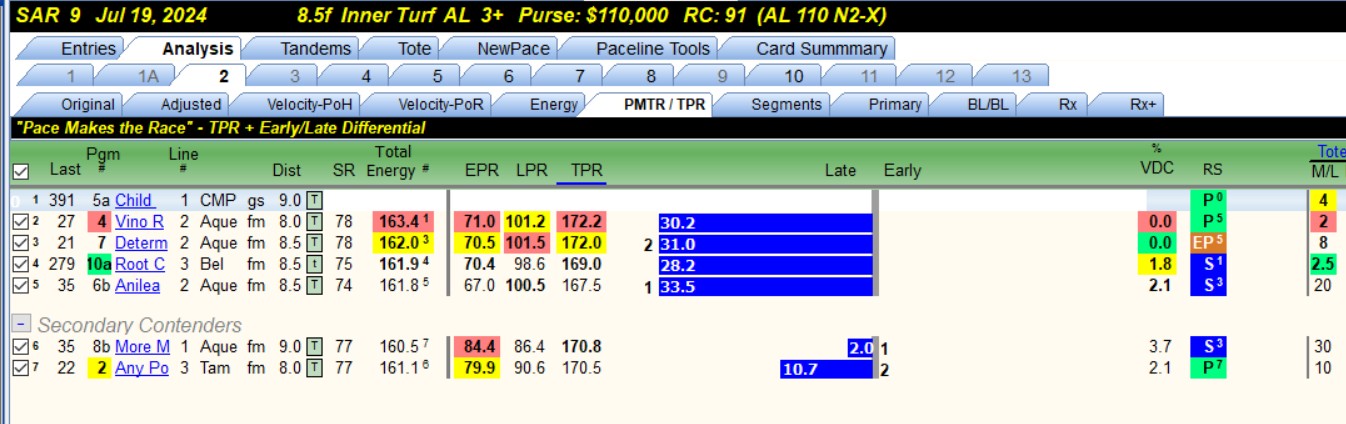Open the Adjusted sub-tab

tap(191, 104)
